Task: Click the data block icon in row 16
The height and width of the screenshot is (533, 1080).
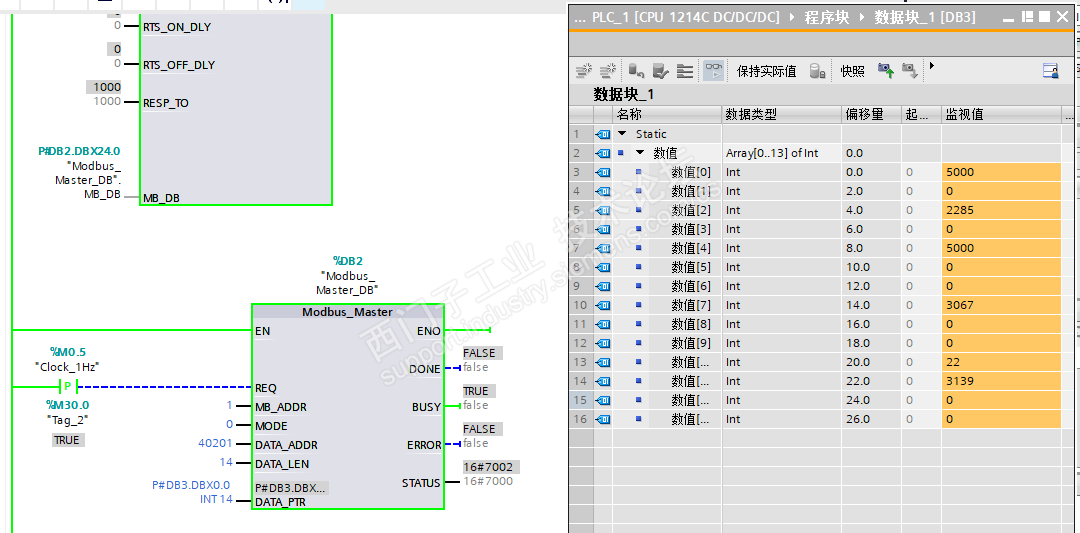Action: tap(603, 419)
